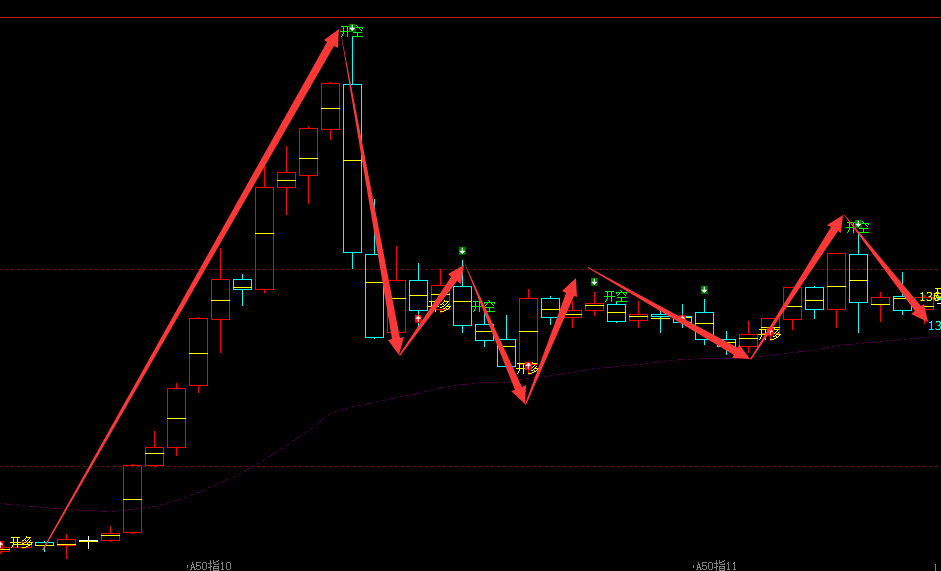Click the long red uptrend arrow line
Viewport: 941px width, 571px height.
point(190,290)
